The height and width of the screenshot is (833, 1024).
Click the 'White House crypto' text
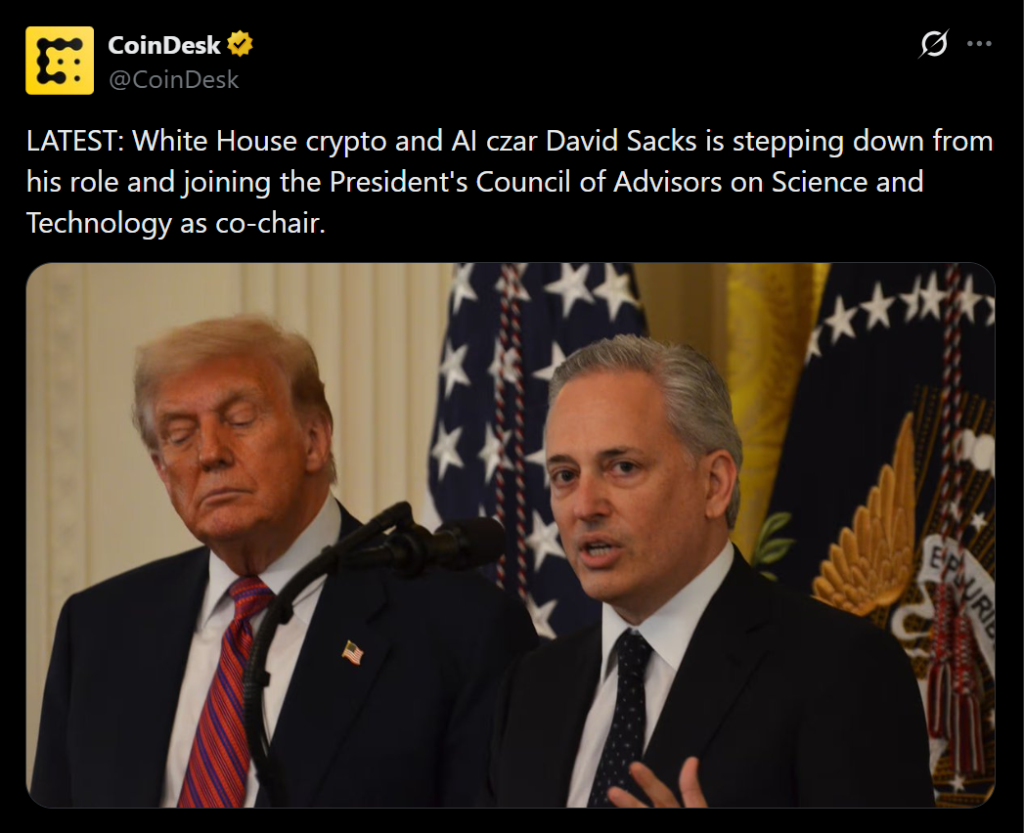click(x=259, y=141)
